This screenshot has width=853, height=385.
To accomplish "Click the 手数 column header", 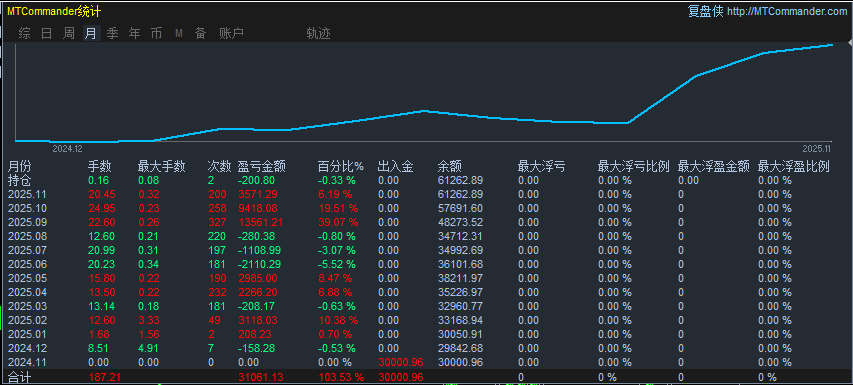I will pyautogui.click(x=100, y=167).
